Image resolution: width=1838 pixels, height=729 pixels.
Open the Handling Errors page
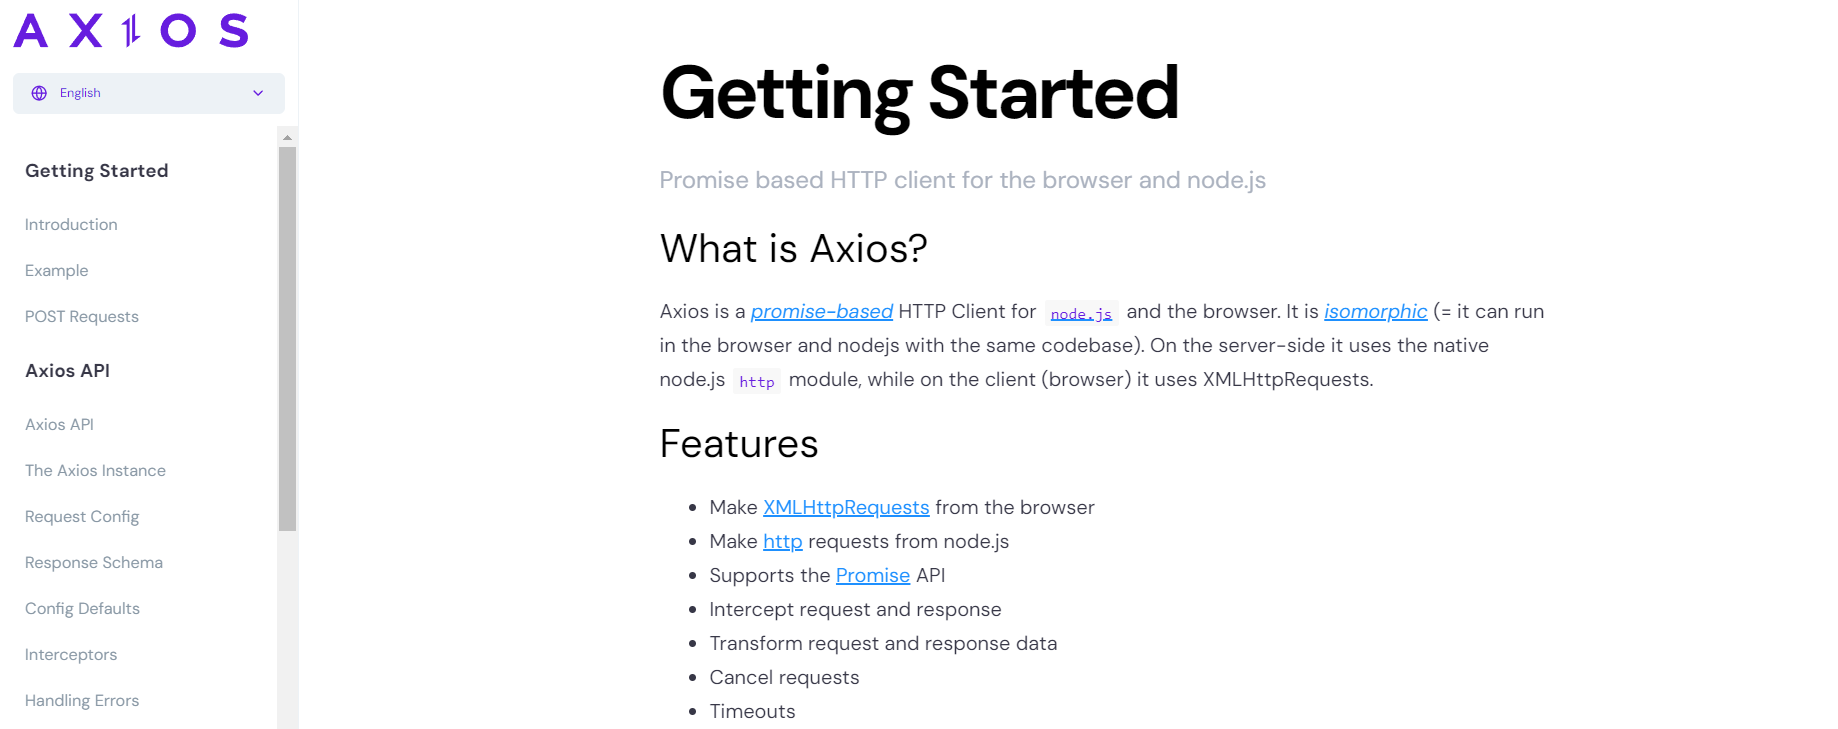81,700
